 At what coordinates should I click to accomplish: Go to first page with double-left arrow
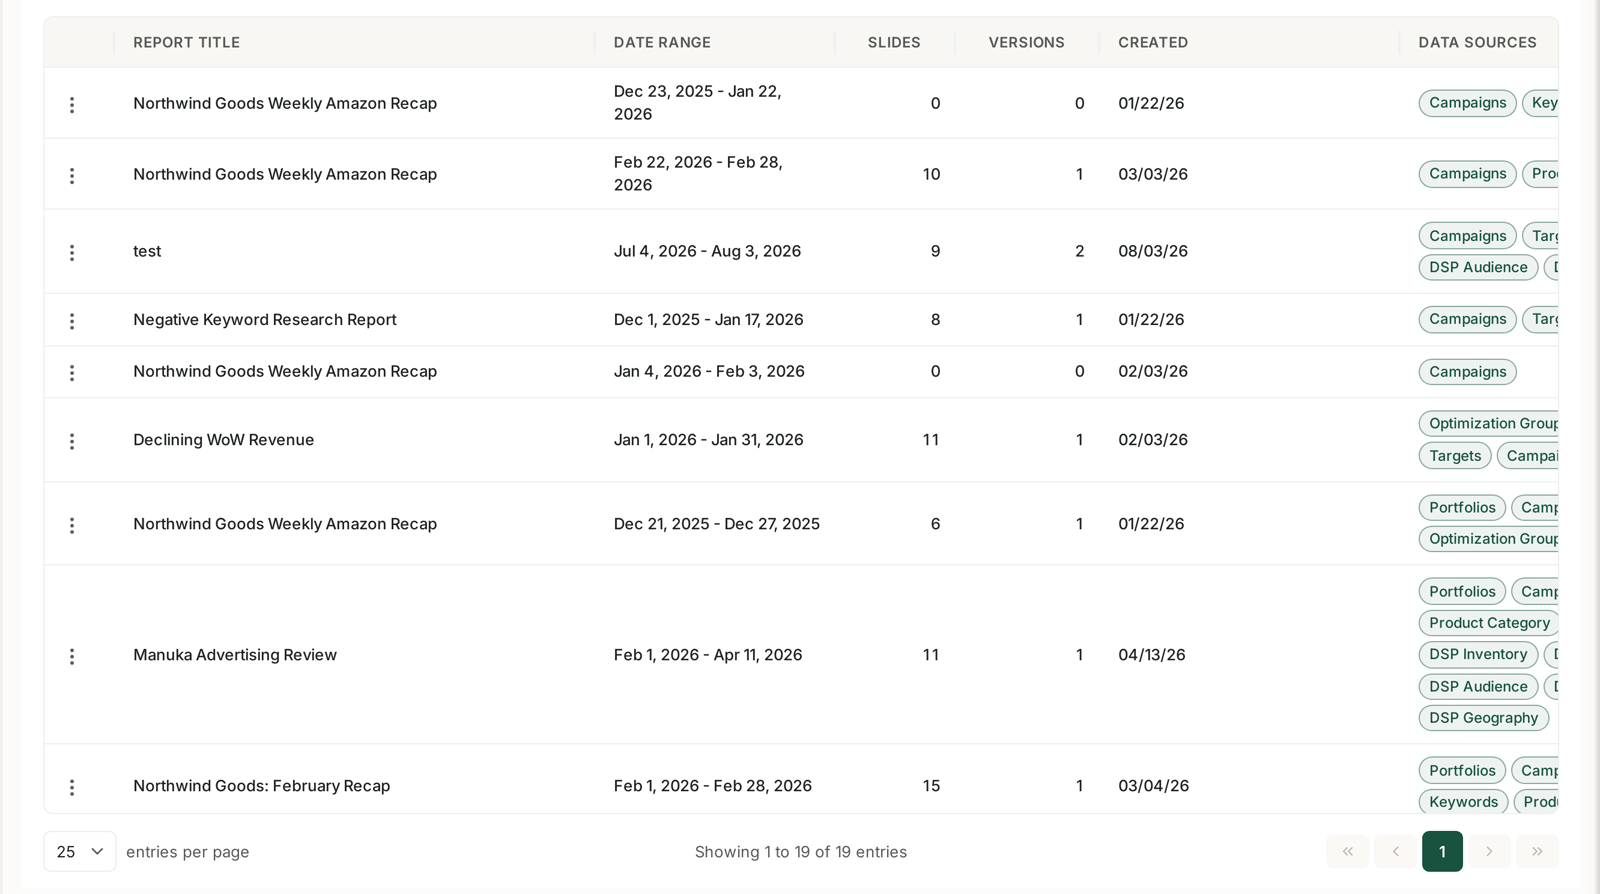click(1347, 851)
